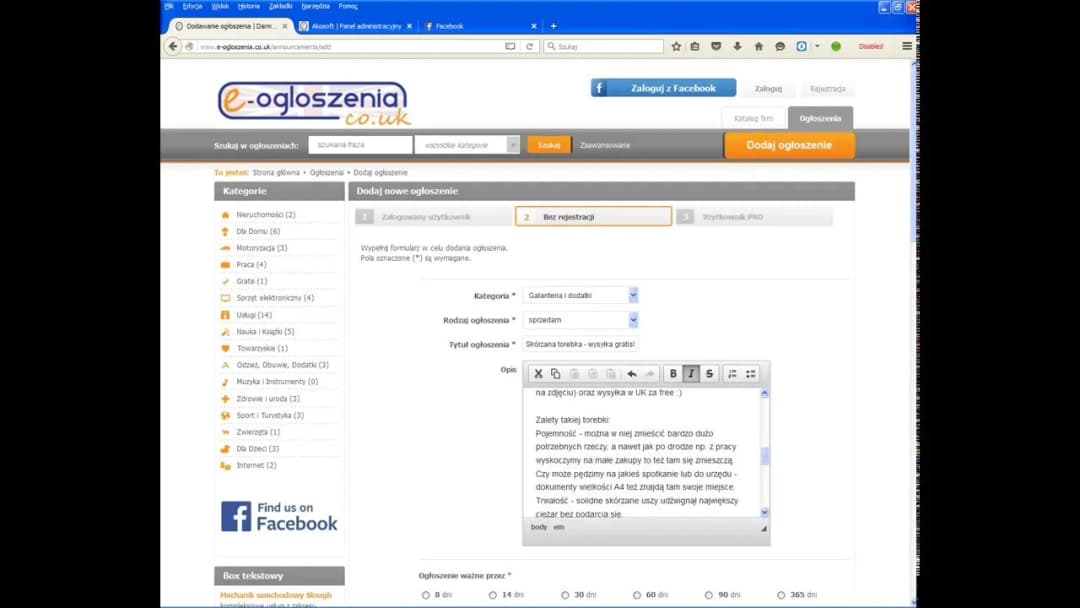
Task: Expand the Rodzaj ogłoszenia dropdown
Action: pos(633,320)
